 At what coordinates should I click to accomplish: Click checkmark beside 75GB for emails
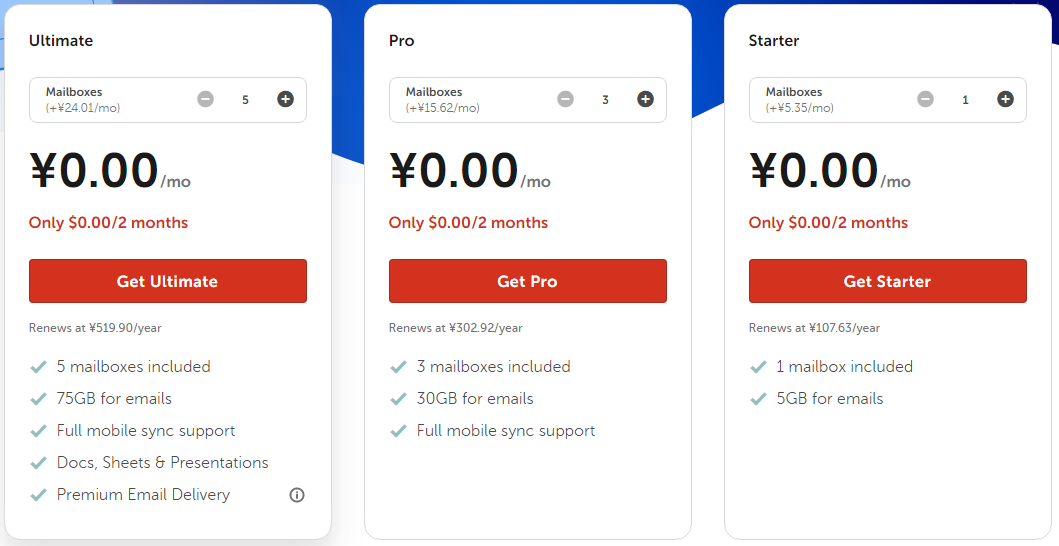click(x=38, y=399)
